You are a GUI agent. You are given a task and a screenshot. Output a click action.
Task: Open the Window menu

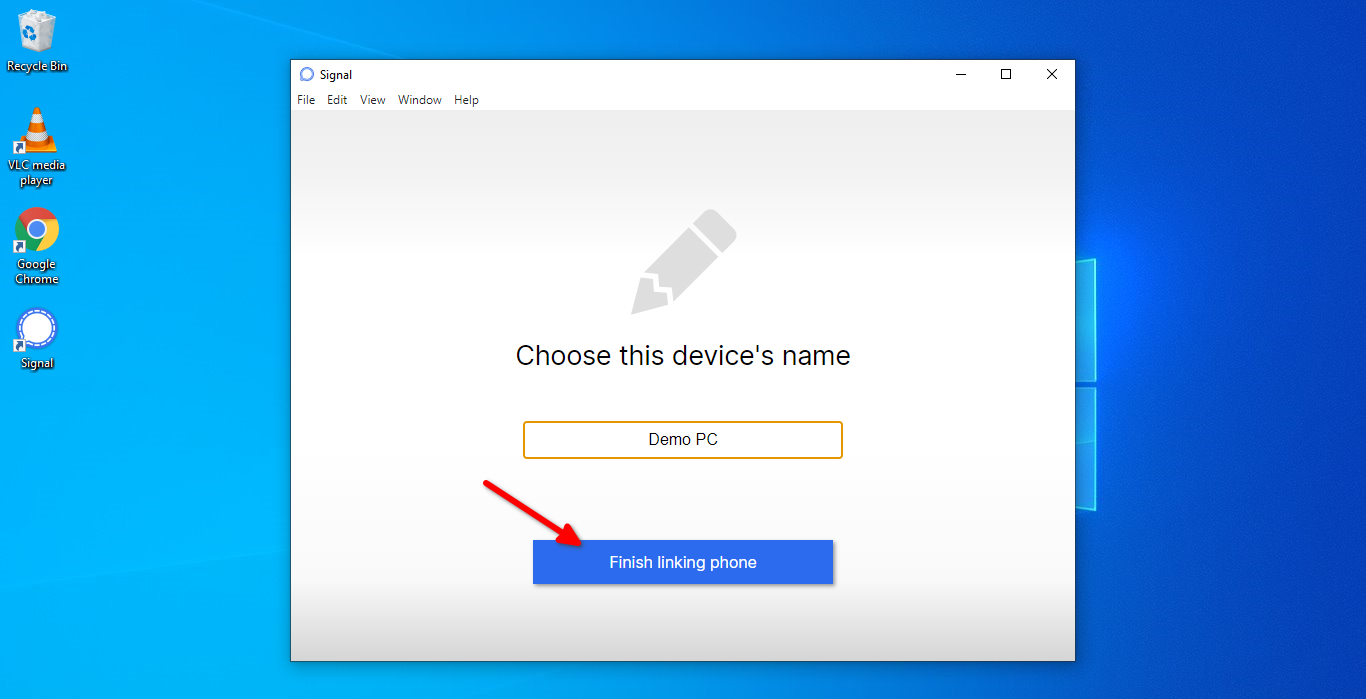(420, 100)
